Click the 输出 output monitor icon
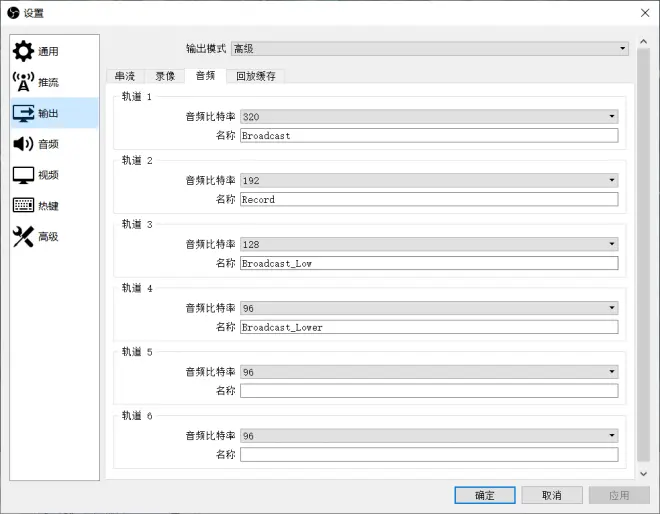Viewport: 660px width, 514px height. (23, 113)
